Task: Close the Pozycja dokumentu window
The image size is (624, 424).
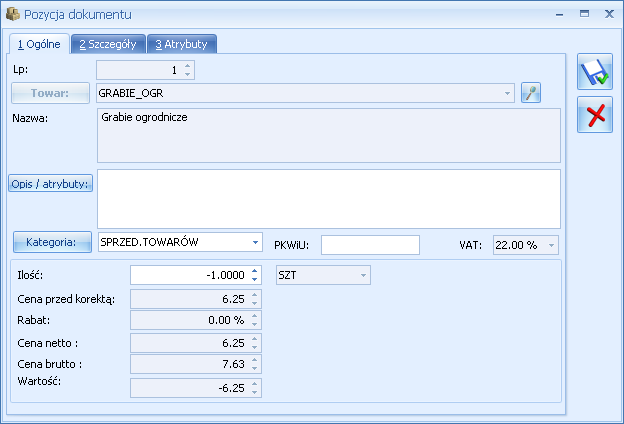Action: [x=609, y=14]
